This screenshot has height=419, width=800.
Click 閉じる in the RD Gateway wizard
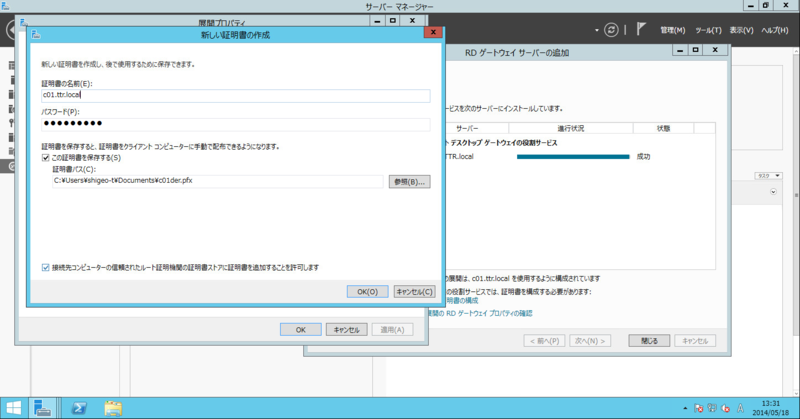[649, 340]
